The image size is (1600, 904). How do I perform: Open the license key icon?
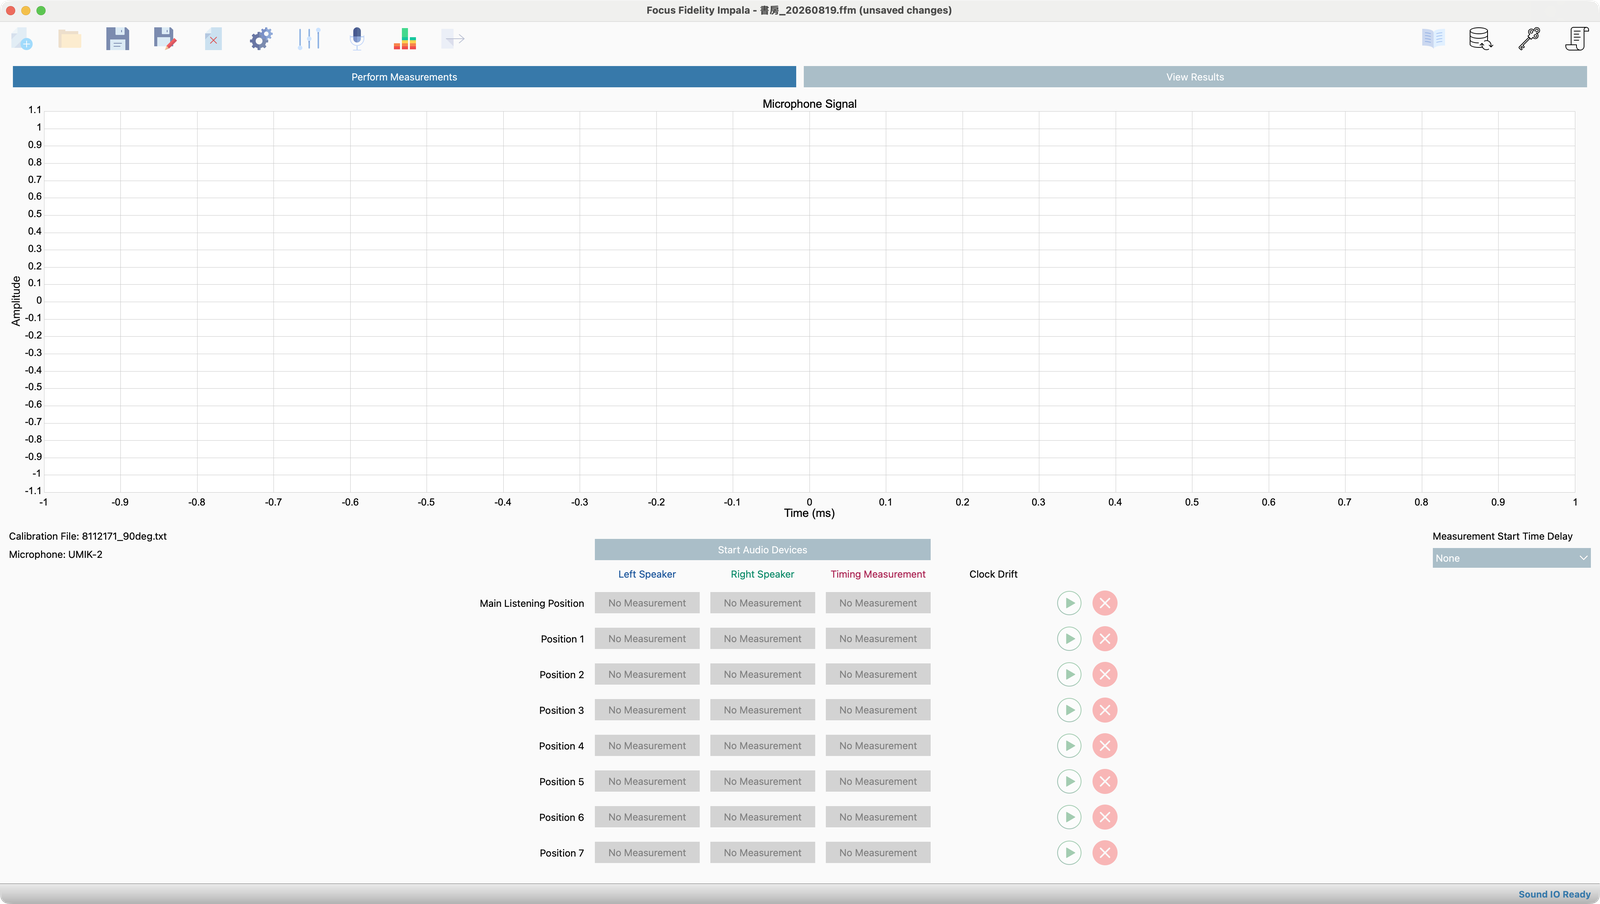coord(1529,39)
